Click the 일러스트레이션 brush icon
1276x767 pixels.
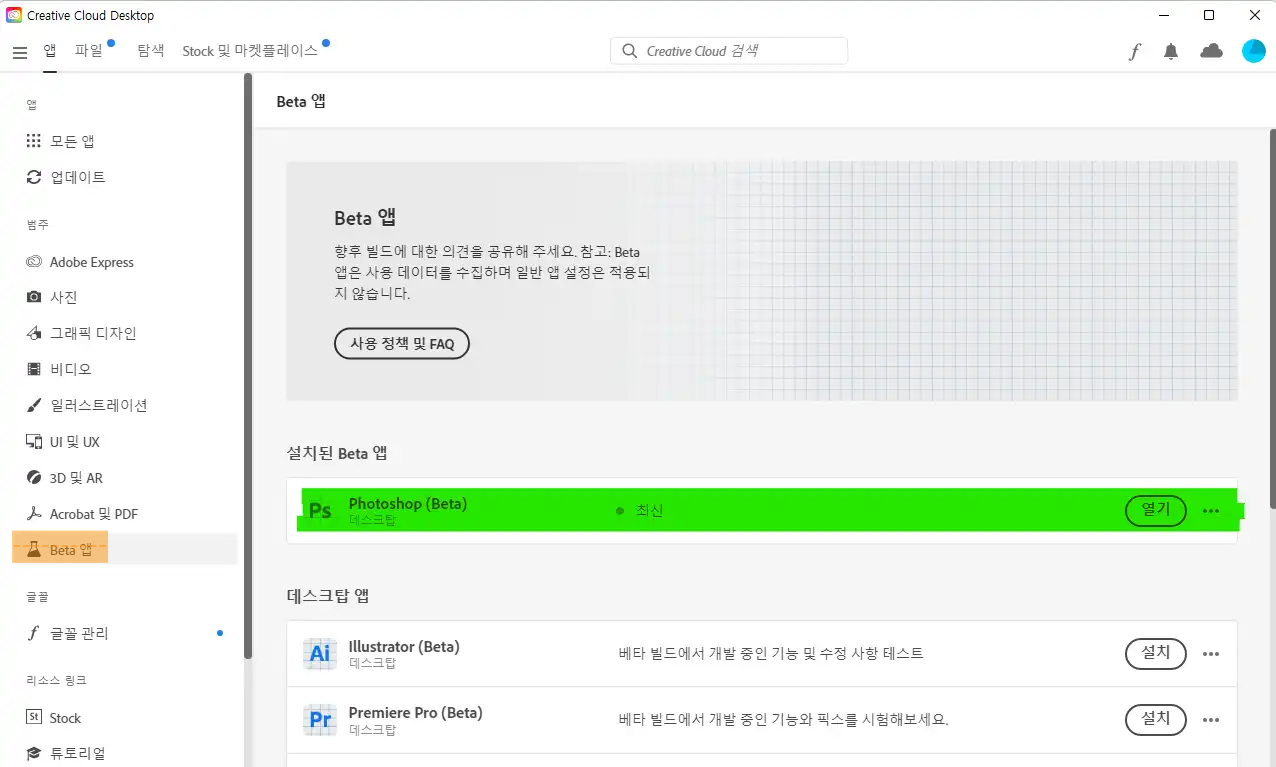(34, 405)
